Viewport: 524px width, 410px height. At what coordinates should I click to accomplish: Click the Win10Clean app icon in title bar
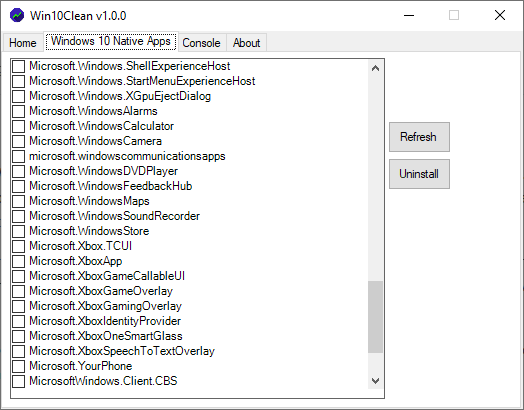click(17, 15)
